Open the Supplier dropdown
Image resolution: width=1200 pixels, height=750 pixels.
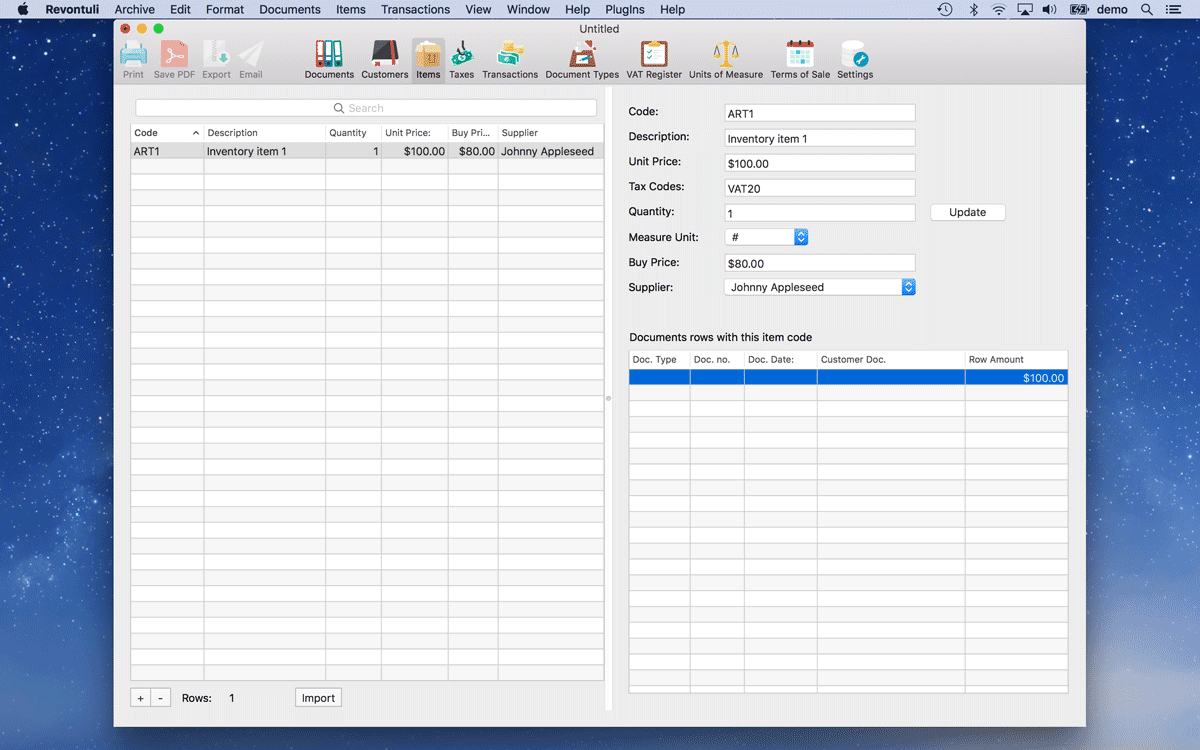pos(820,287)
